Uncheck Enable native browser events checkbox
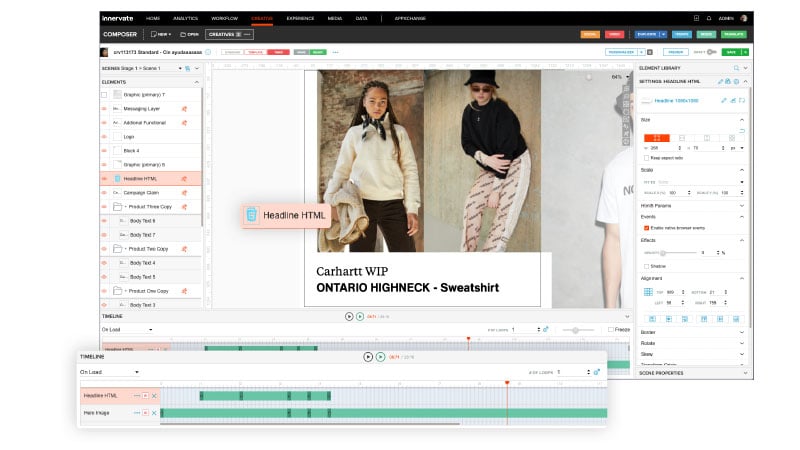 tap(646, 228)
